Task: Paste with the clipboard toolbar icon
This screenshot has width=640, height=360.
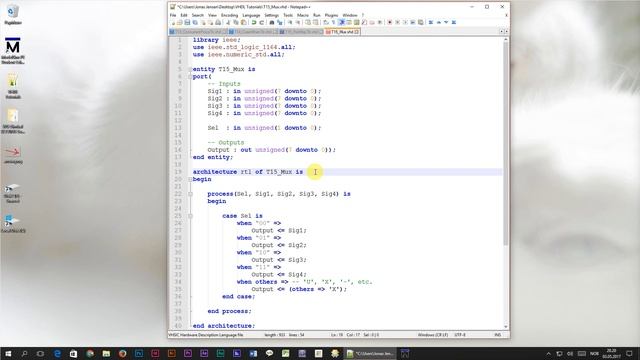Action: 243,22
